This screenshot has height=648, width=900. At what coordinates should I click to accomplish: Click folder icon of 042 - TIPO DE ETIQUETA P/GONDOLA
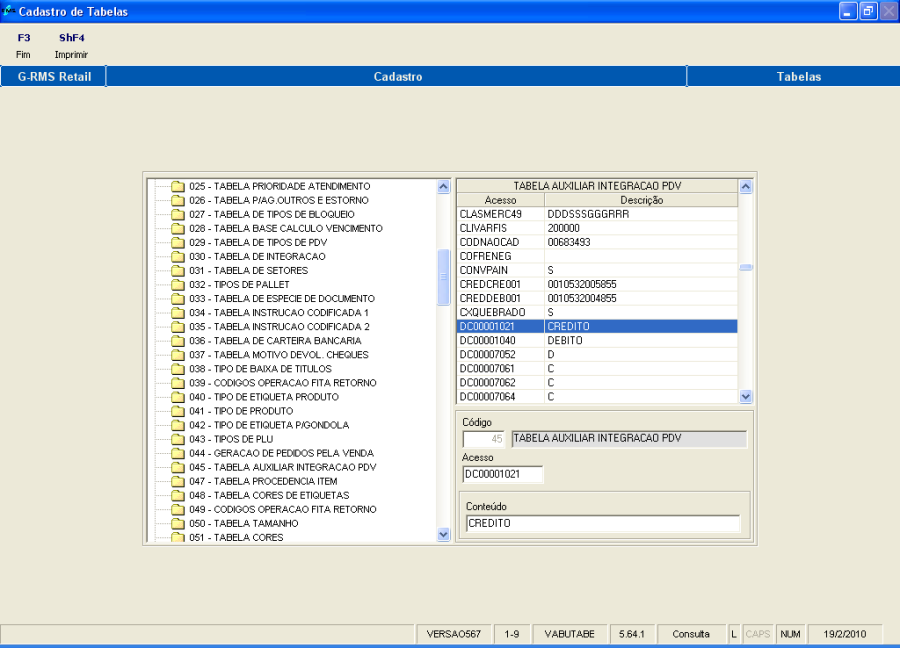pyautogui.click(x=178, y=425)
